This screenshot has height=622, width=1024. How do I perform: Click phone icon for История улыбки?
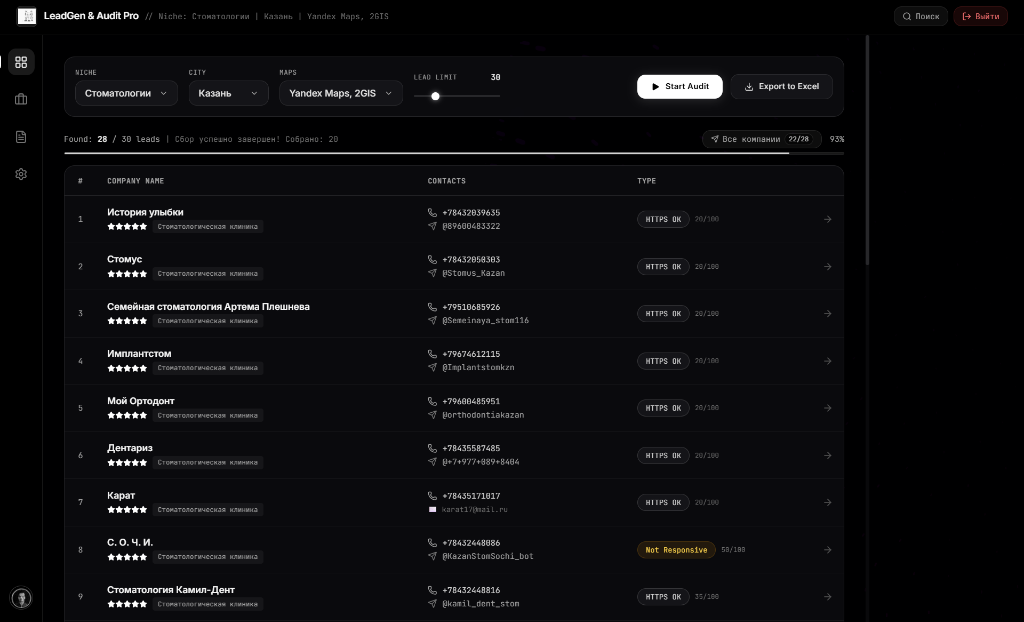point(432,212)
